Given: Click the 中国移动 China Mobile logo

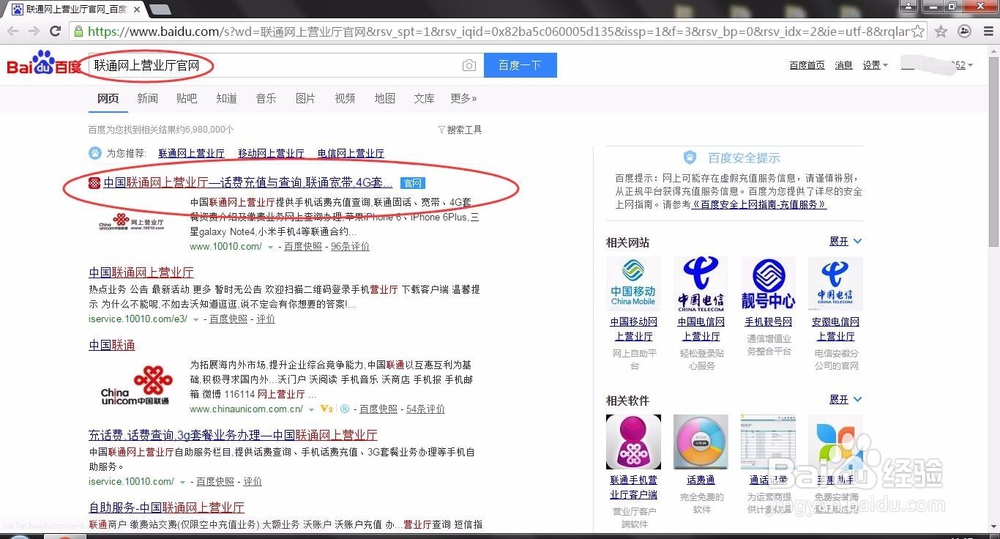Looking at the screenshot, I should pyautogui.click(x=633, y=284).
